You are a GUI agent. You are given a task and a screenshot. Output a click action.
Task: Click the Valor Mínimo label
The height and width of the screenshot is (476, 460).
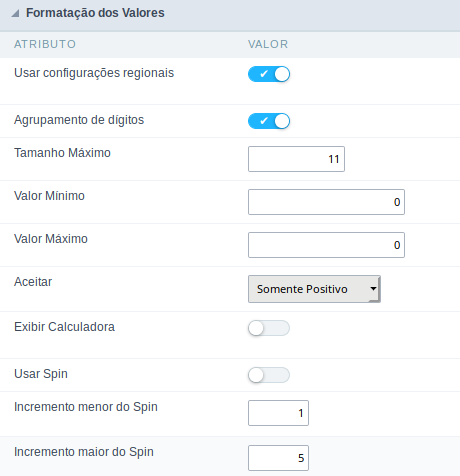pyautogui.click(x=49, y=196)
